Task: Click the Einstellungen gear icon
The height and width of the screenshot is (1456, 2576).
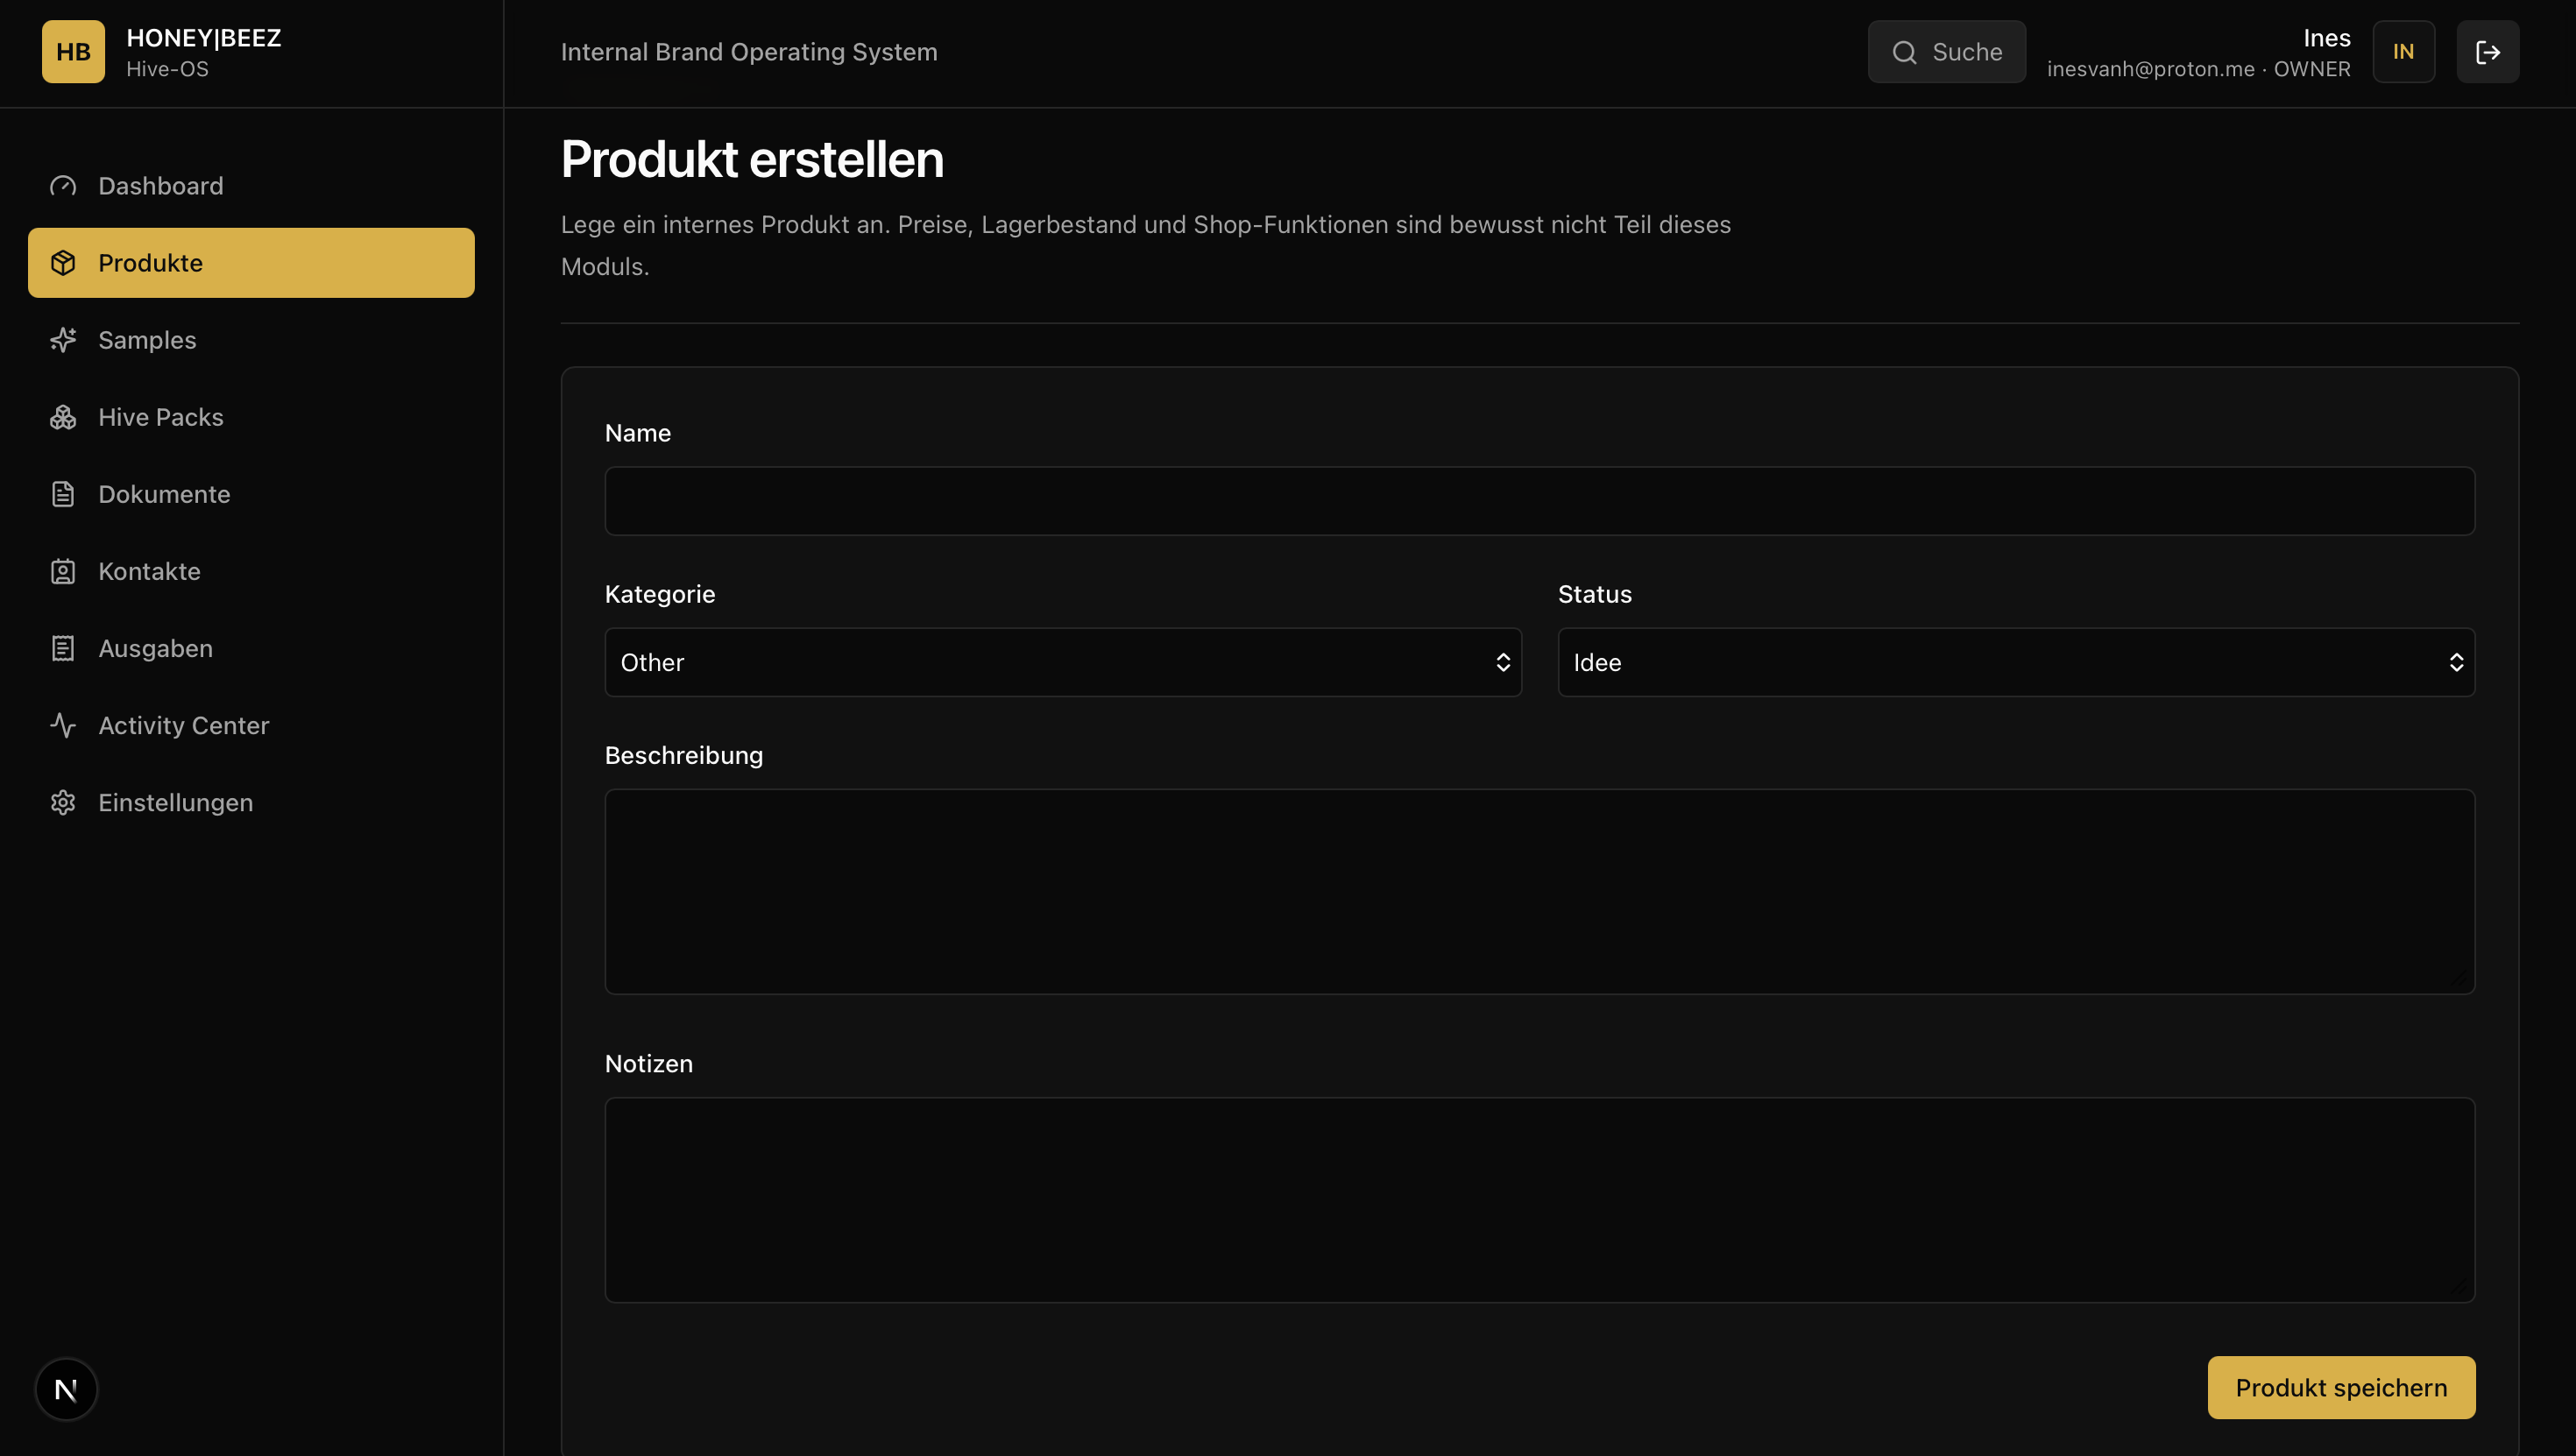Action: 63,802
